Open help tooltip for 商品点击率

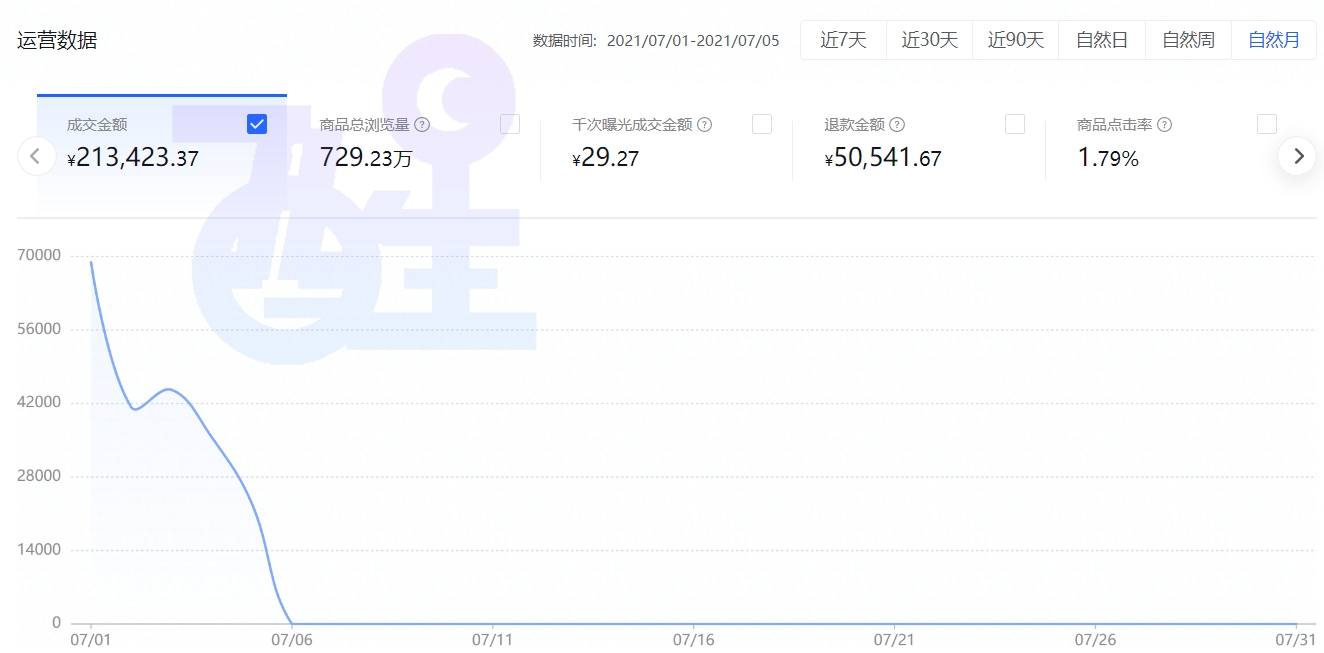[1164, 124]
